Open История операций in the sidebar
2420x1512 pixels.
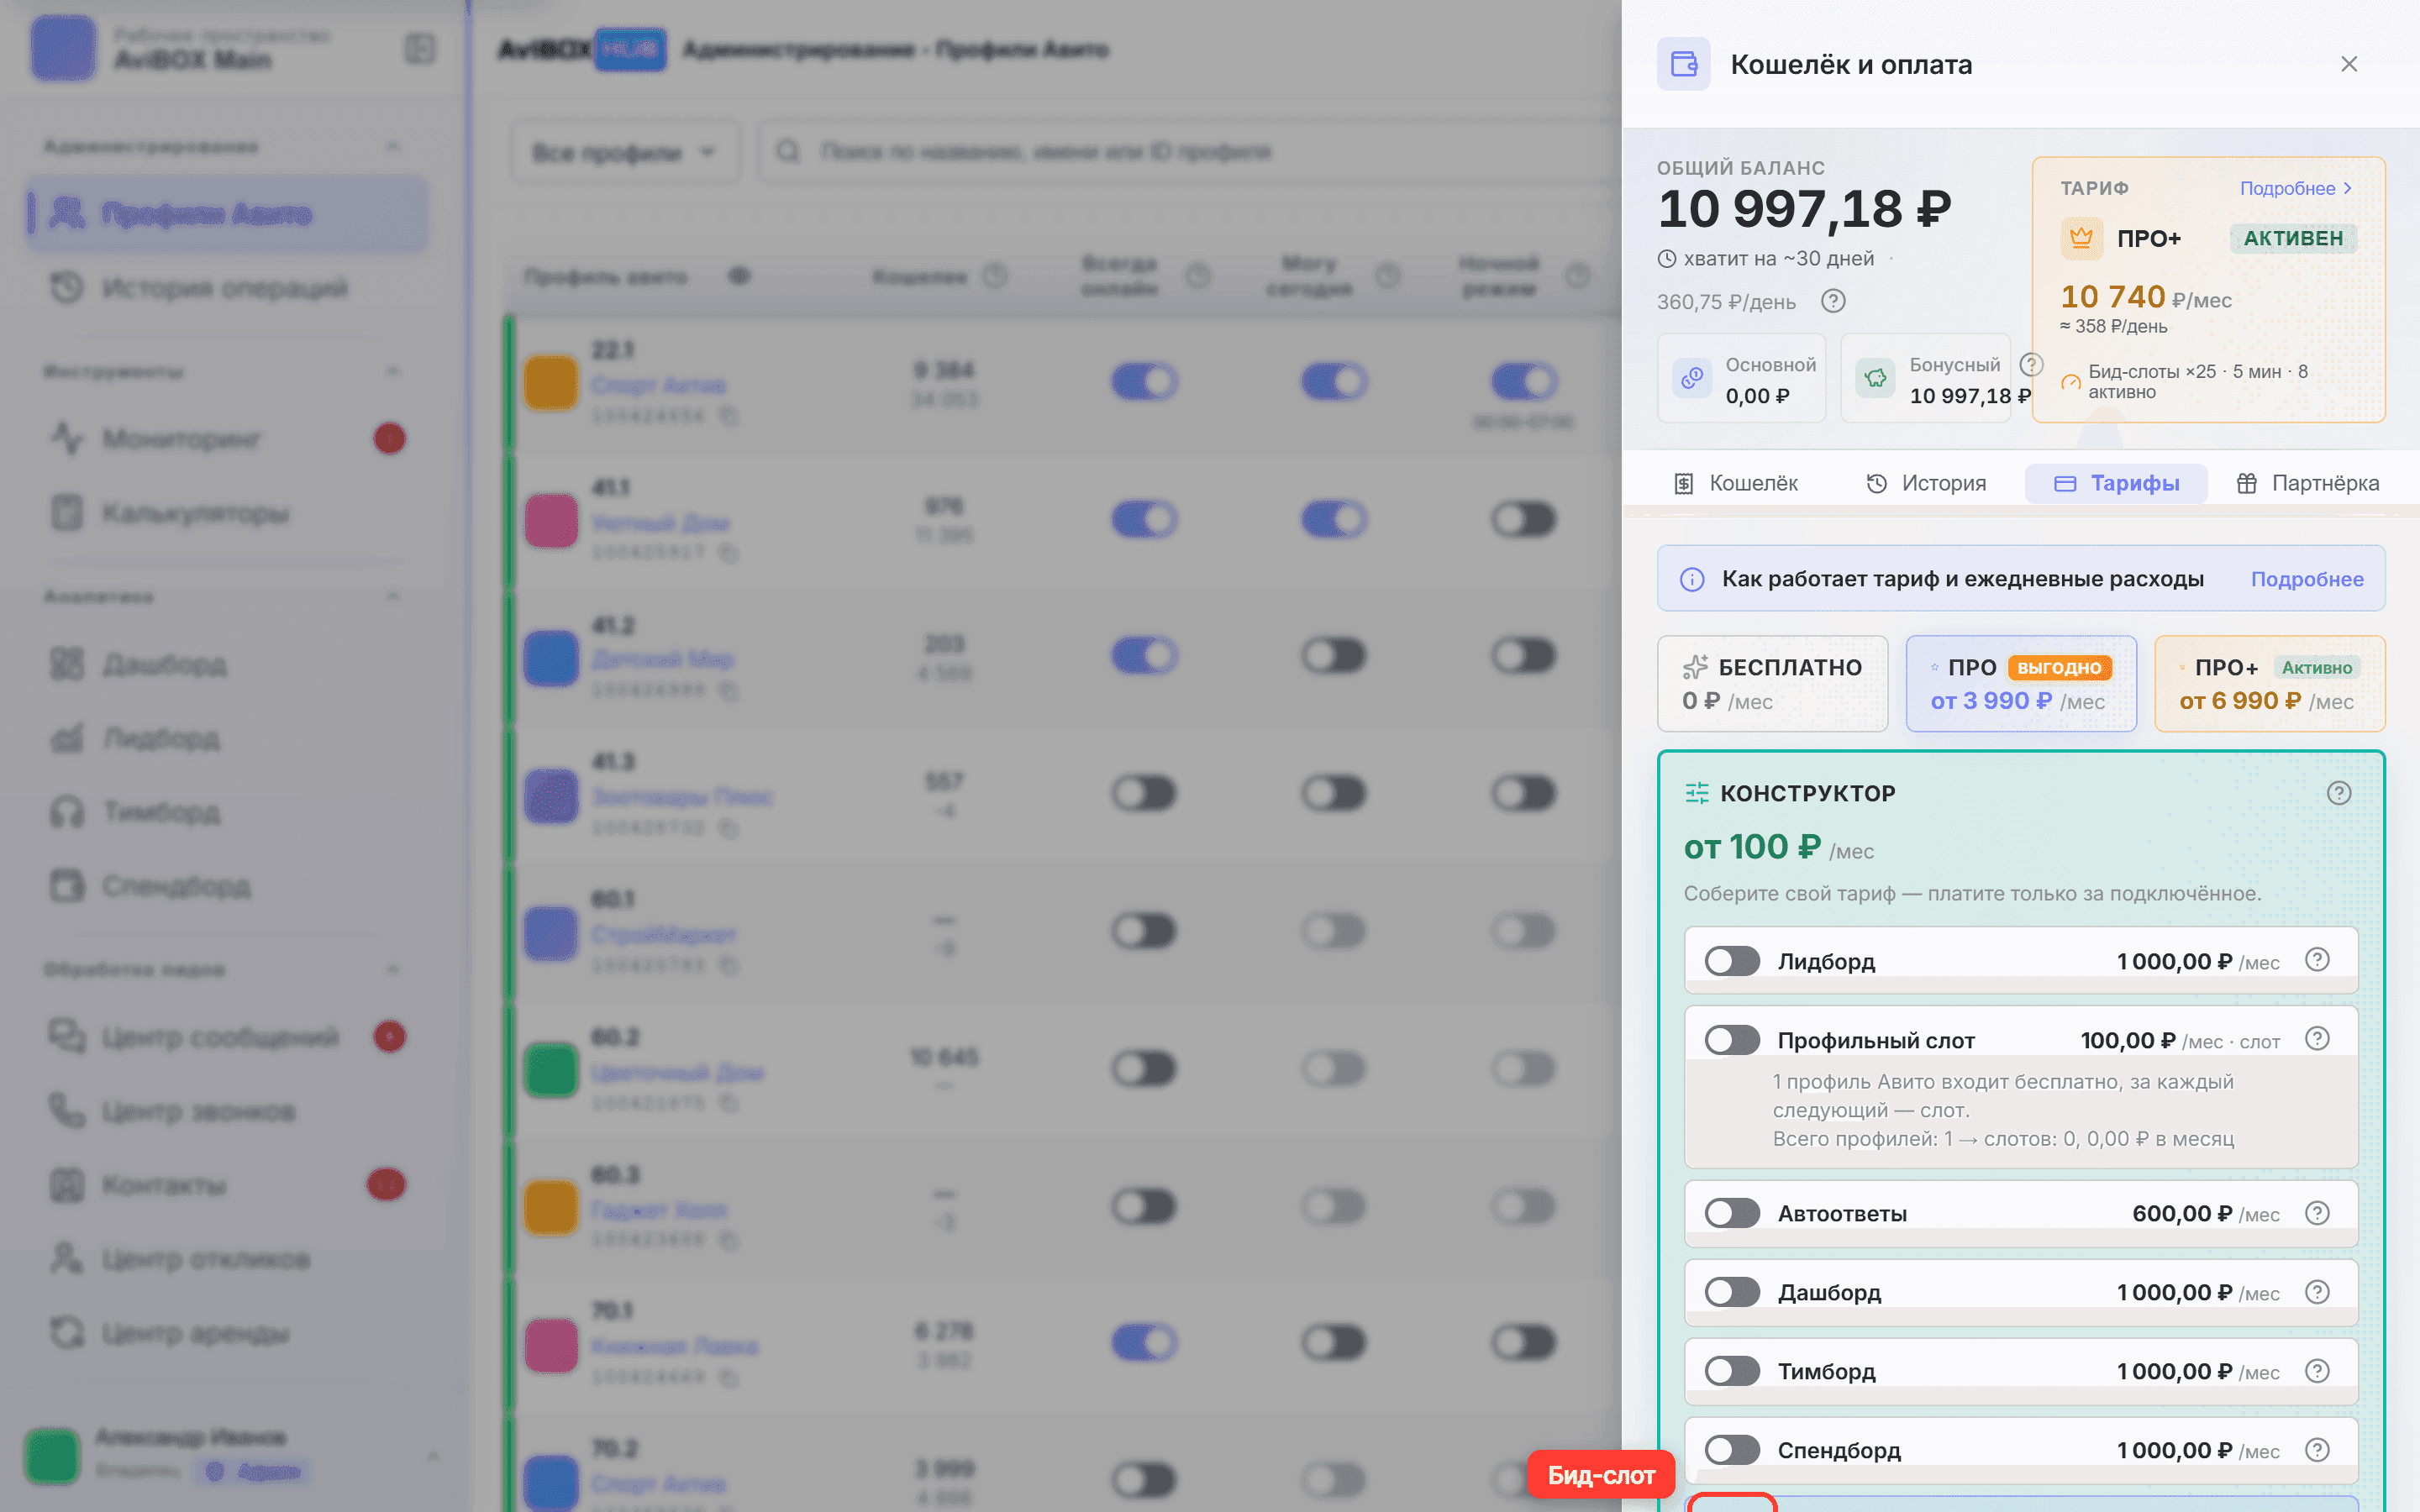[x=227, y=288]
